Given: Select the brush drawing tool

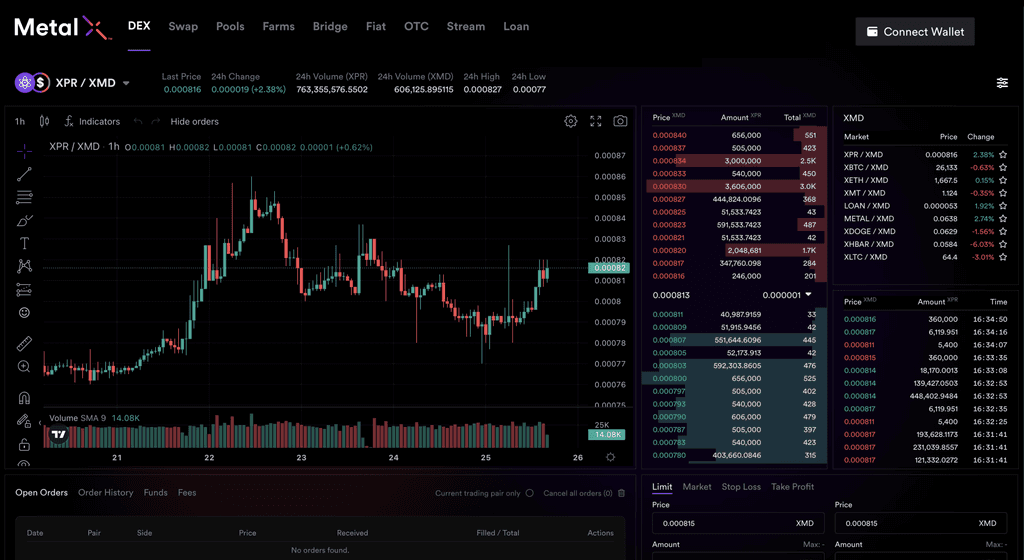Looking at the screenshot, I should coord(24,220).
